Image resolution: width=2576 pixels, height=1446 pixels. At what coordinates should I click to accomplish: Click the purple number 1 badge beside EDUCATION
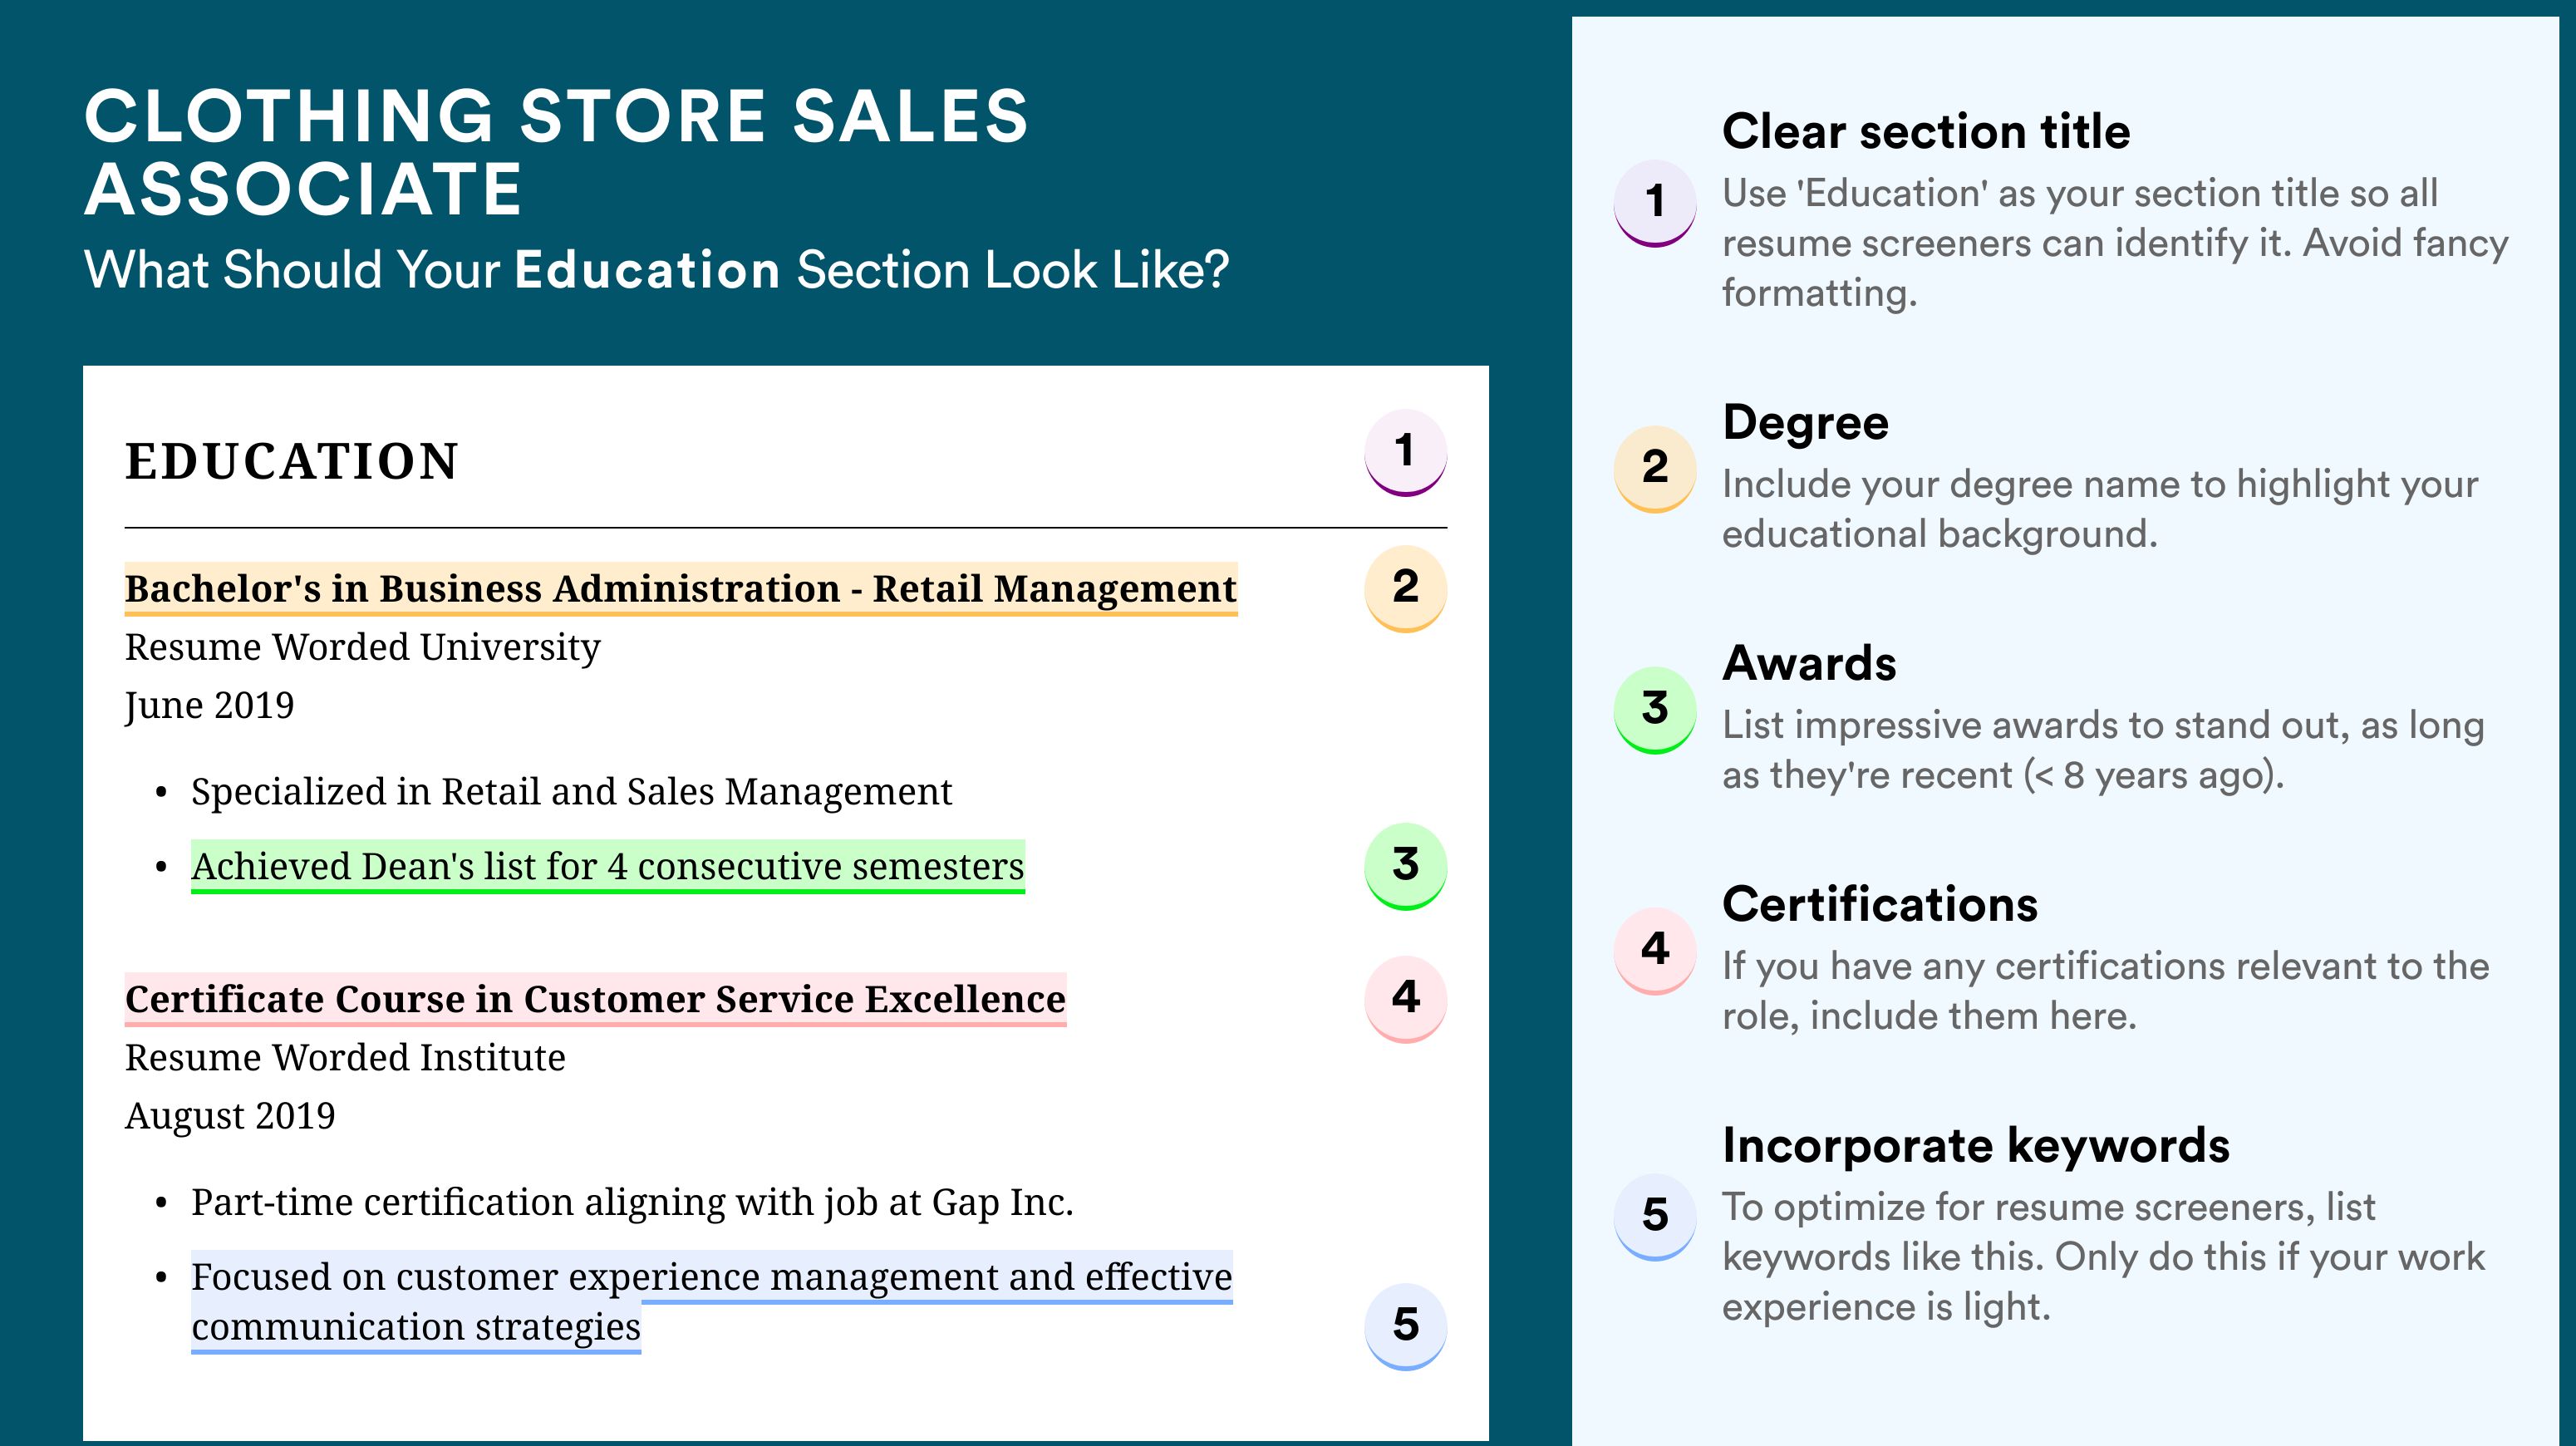(1405, 452)
